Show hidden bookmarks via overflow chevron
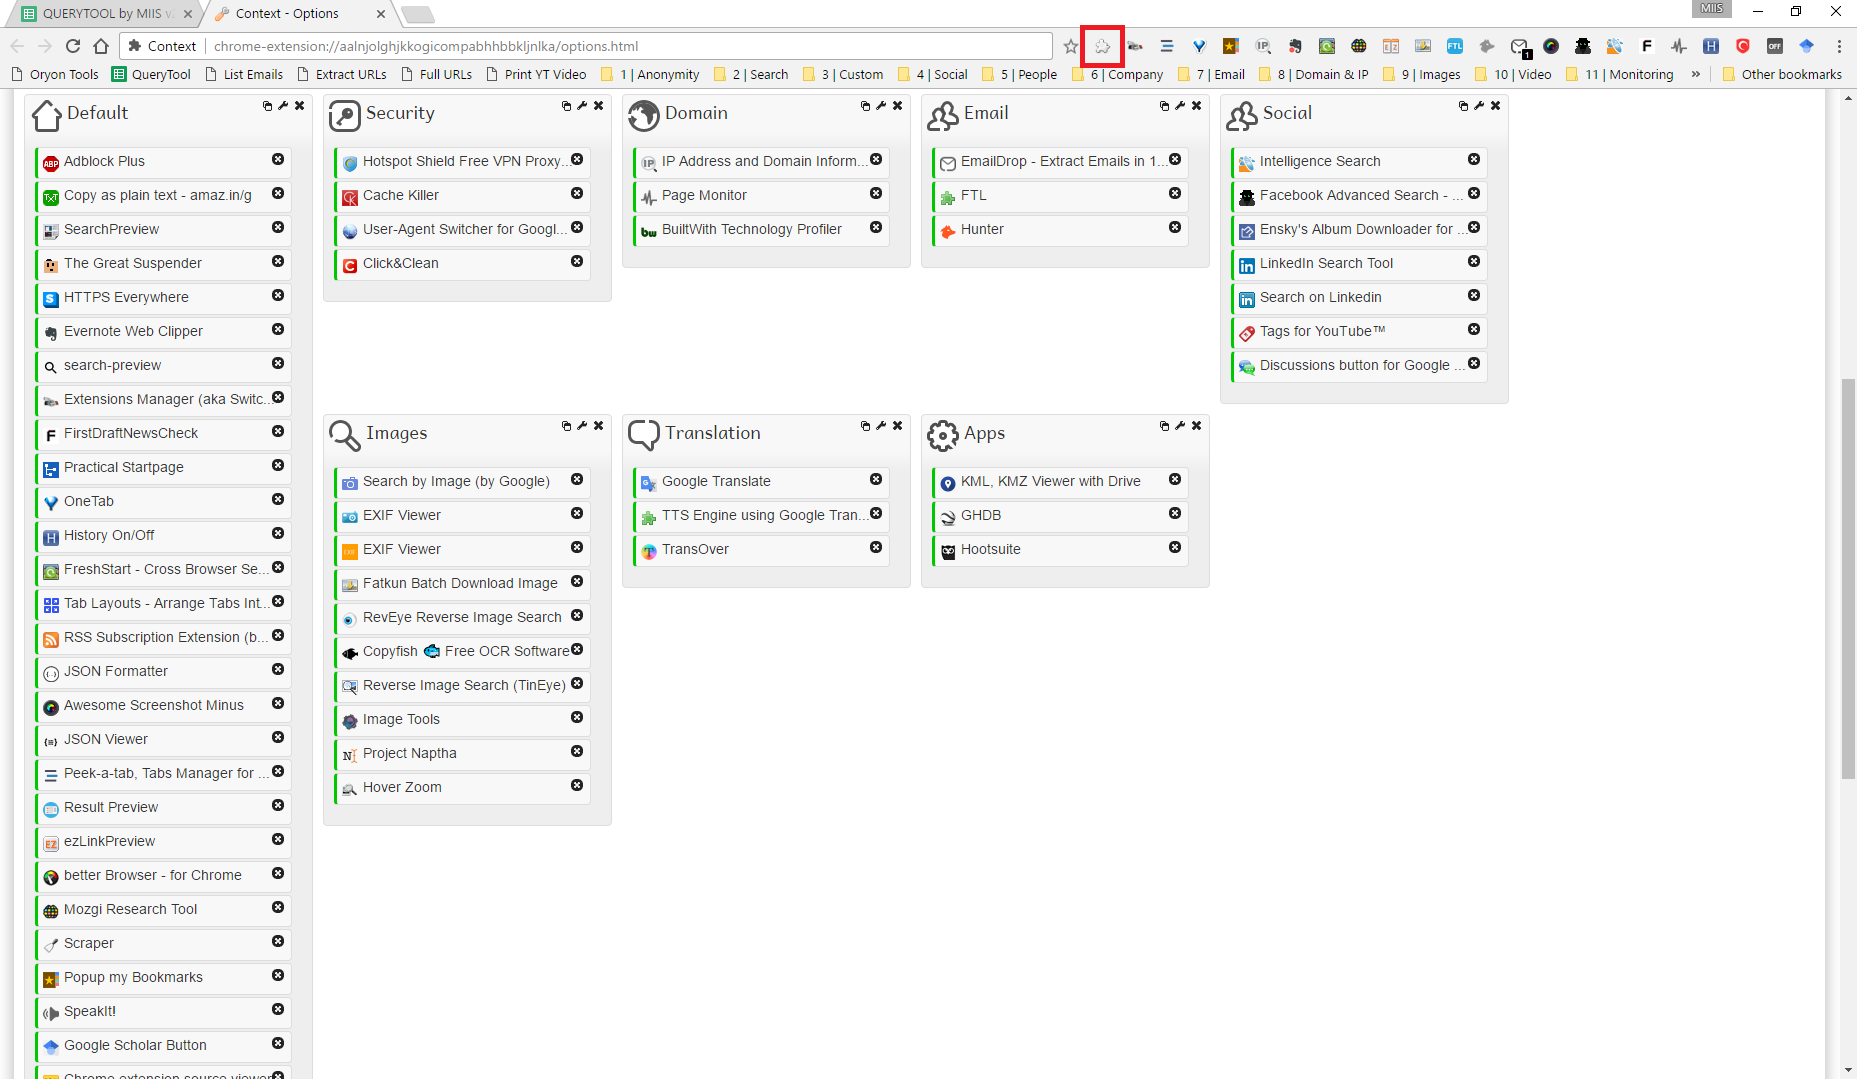Screen dimensions: 1857x1079 [x=1695, y=74]
